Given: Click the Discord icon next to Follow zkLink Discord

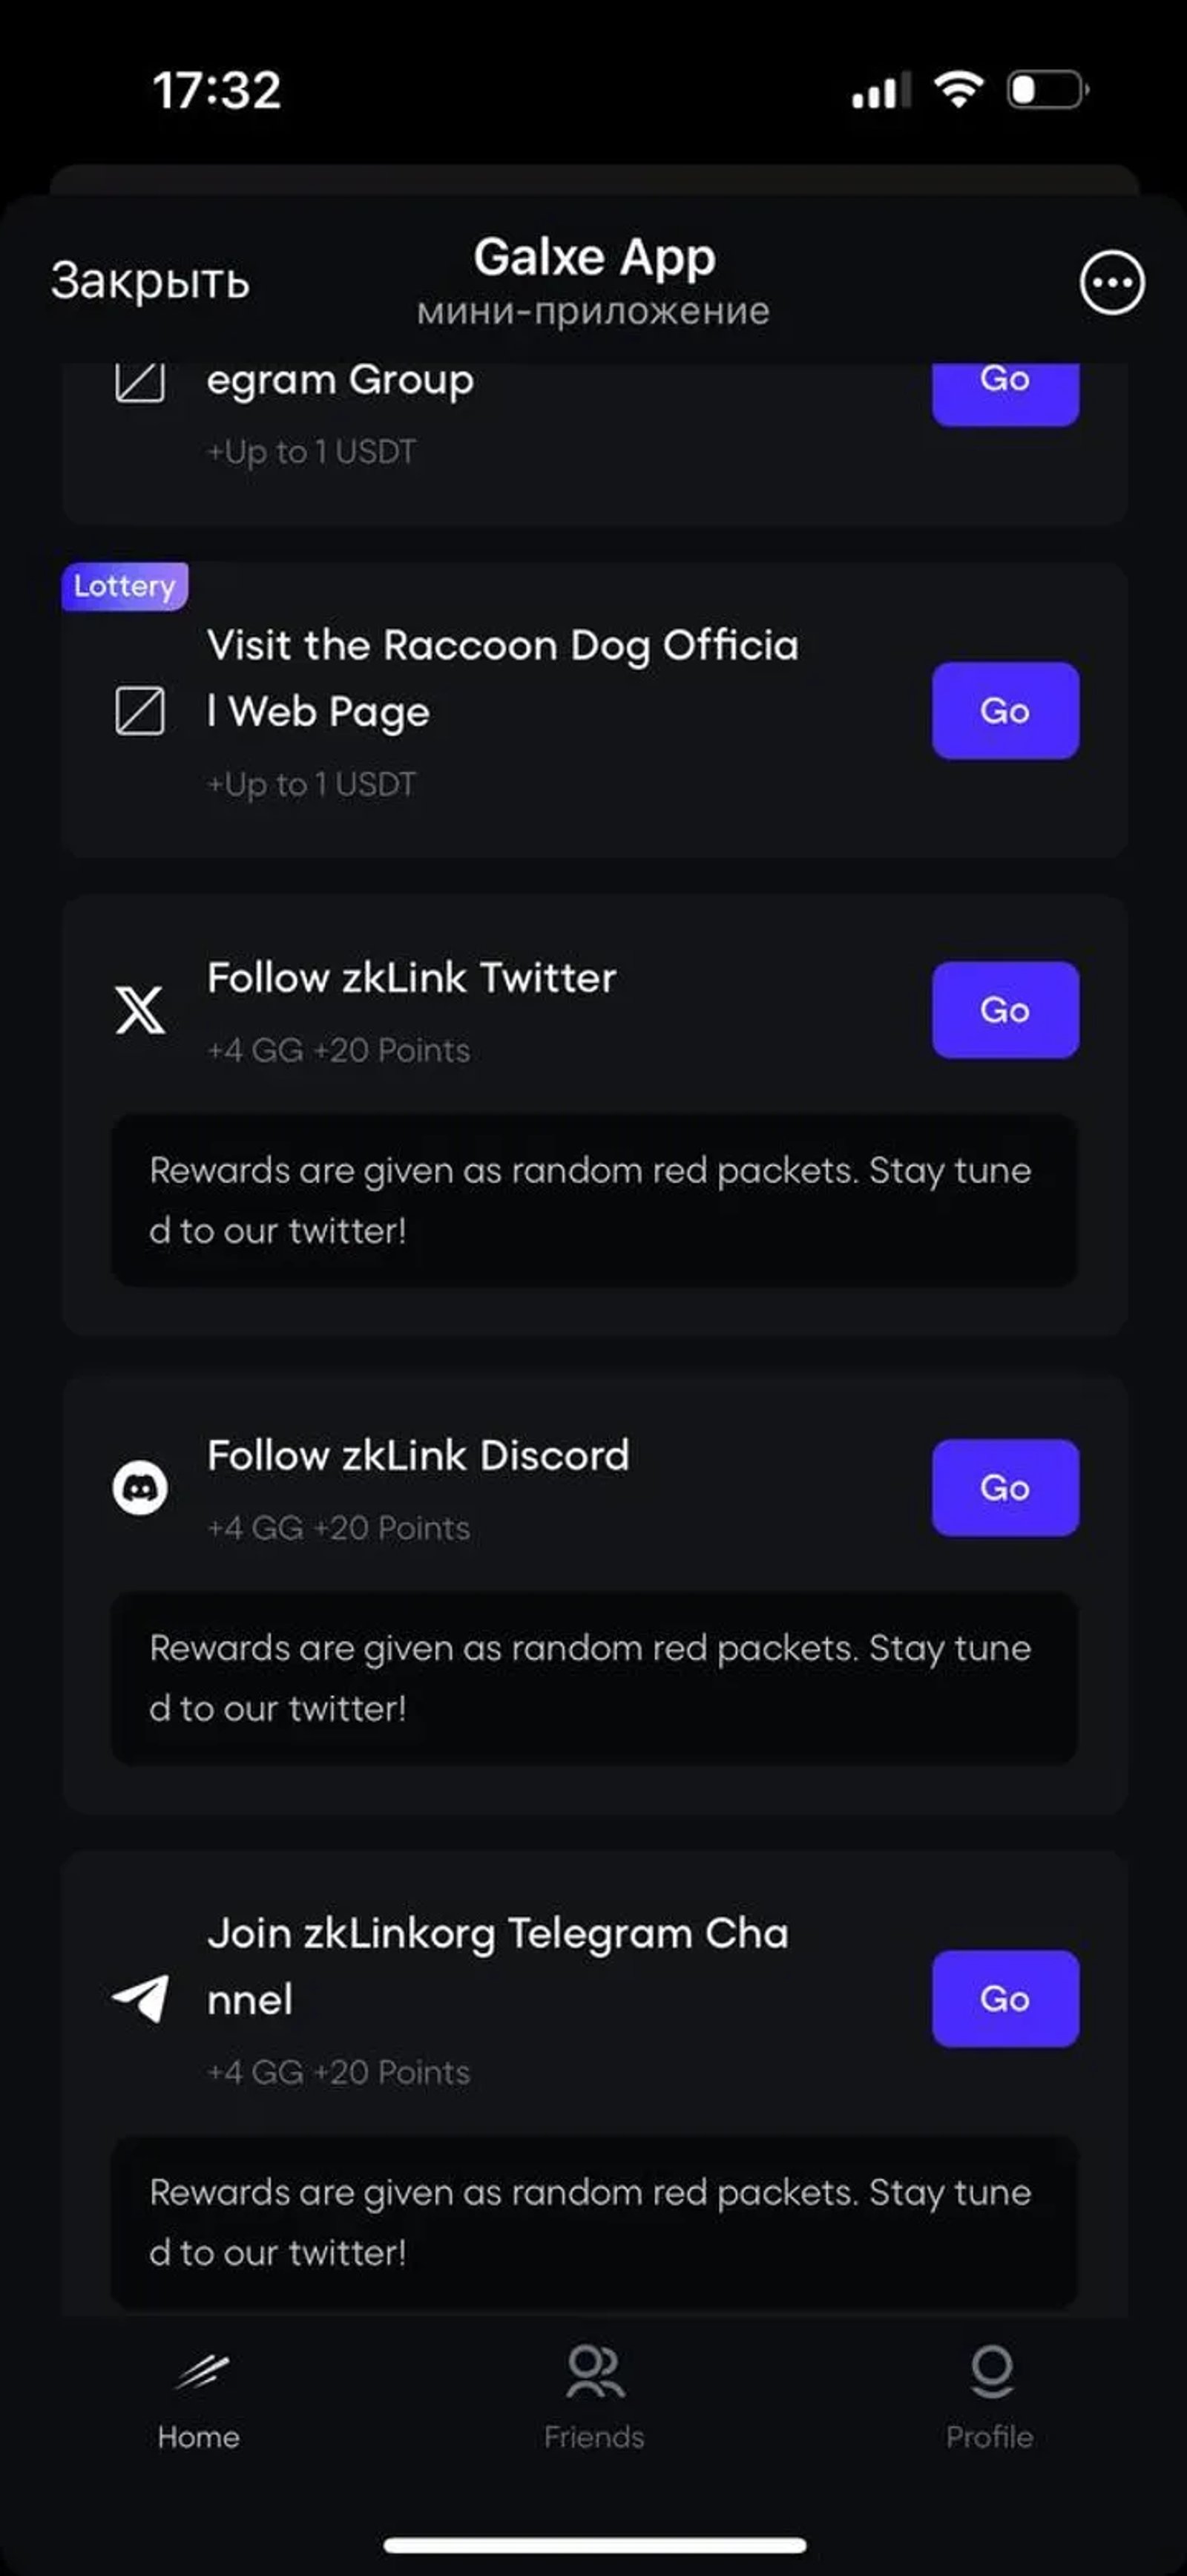Looking at the screenshot, I should [141, 1487].
